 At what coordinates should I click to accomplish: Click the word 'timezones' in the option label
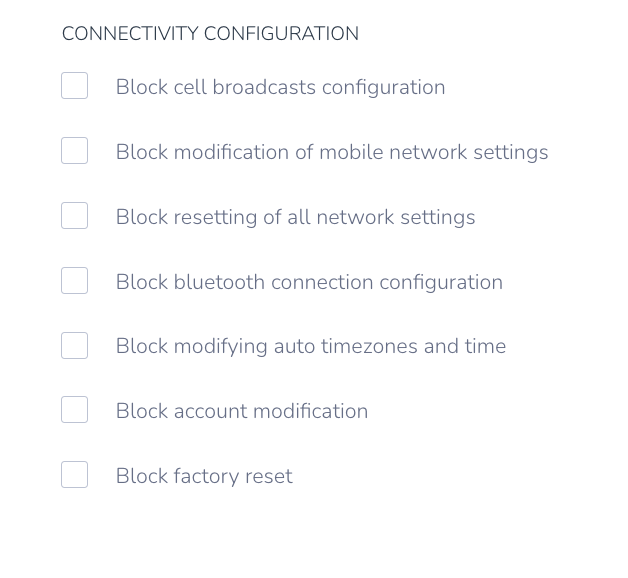click(369, 346)
